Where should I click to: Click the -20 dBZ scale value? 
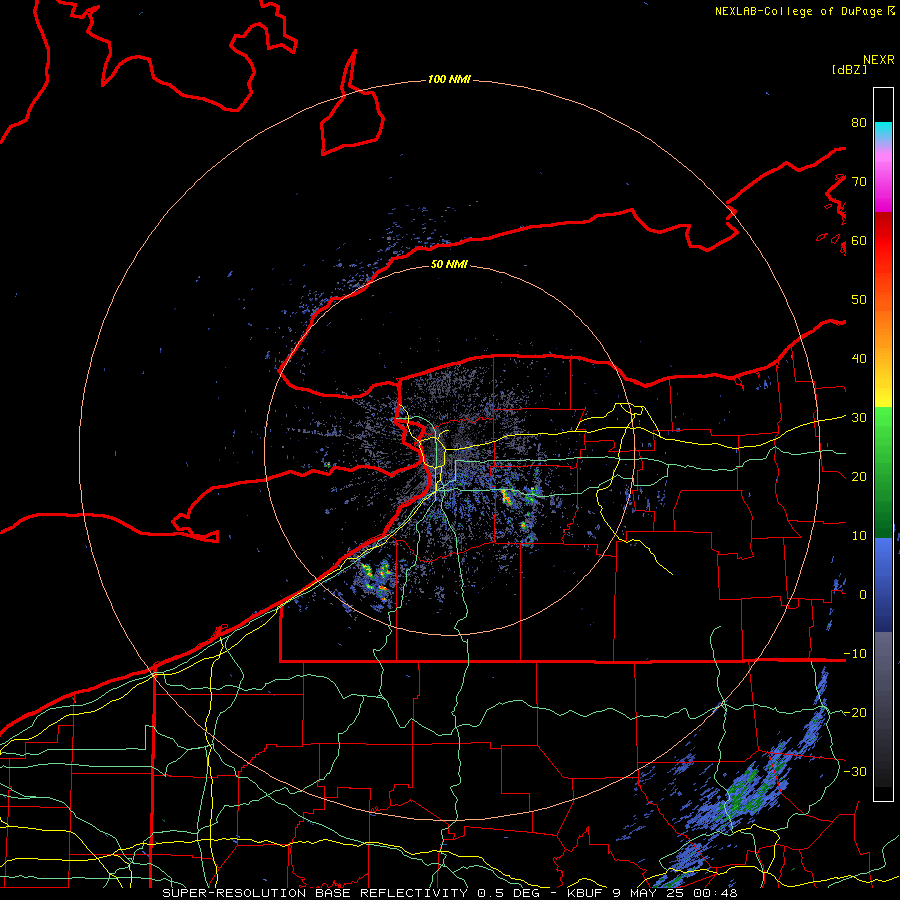[855, 712]
